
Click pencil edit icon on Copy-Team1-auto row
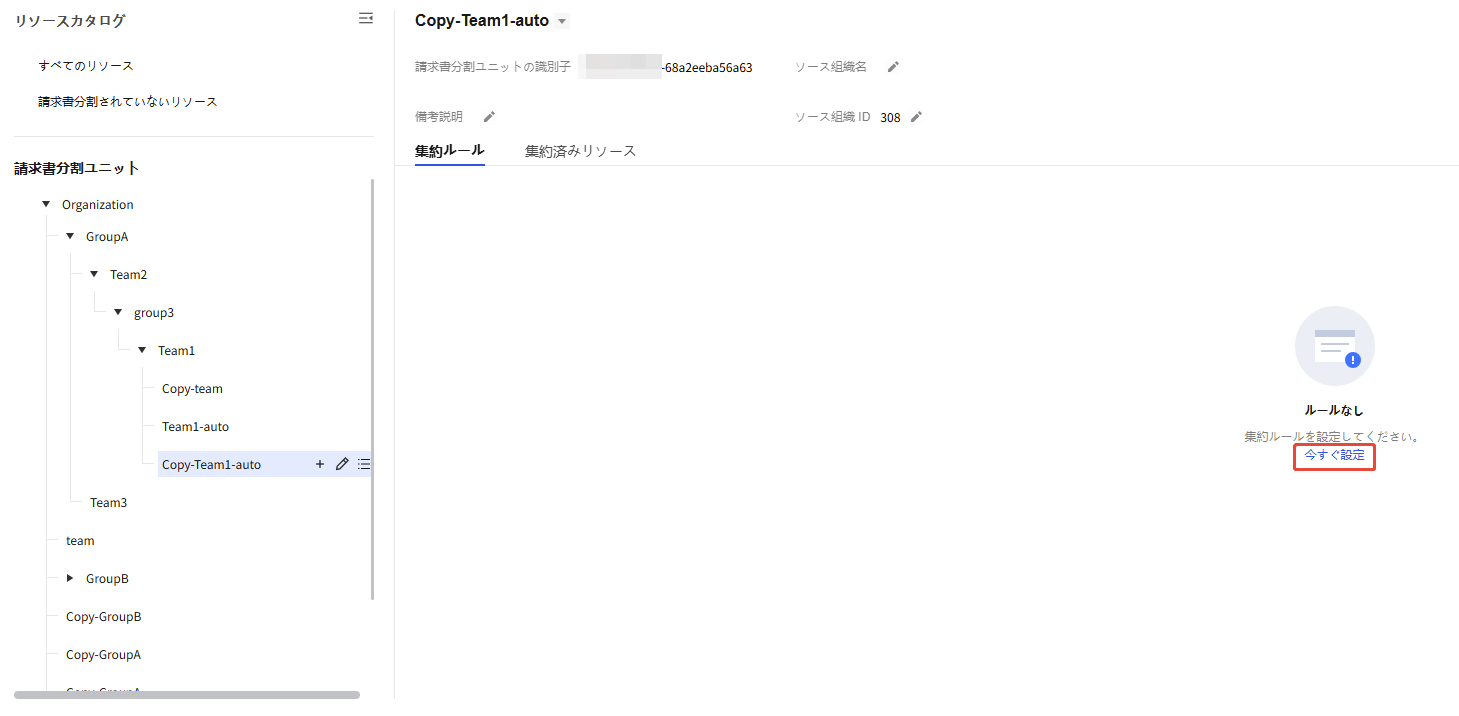pos(342,464)
